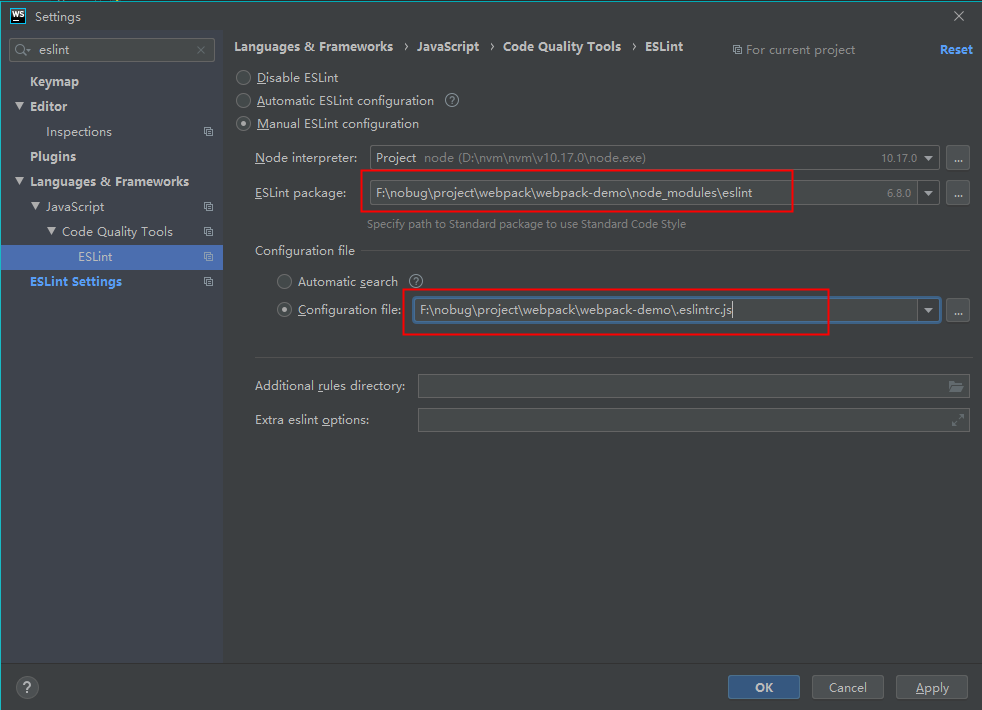The height and width of the screenshot is (710, 982).
Task: Open Plugins settings page
Action: click(x=53, y=157)
